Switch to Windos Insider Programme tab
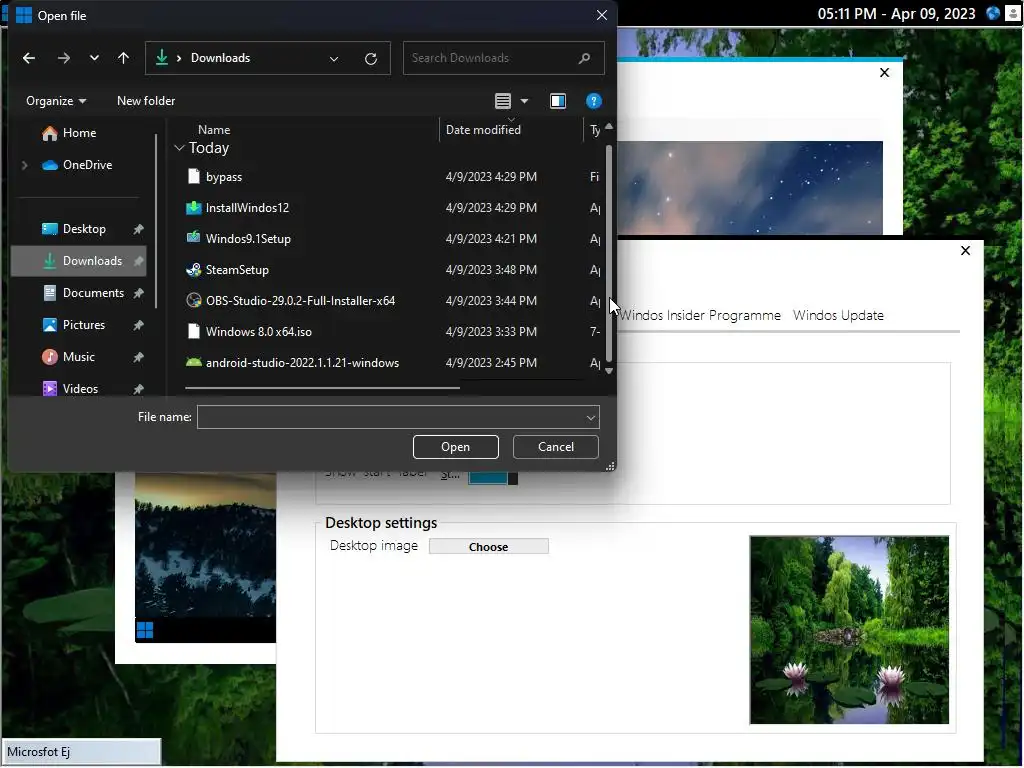The image size is (1024, 768). tap(699, 315)
